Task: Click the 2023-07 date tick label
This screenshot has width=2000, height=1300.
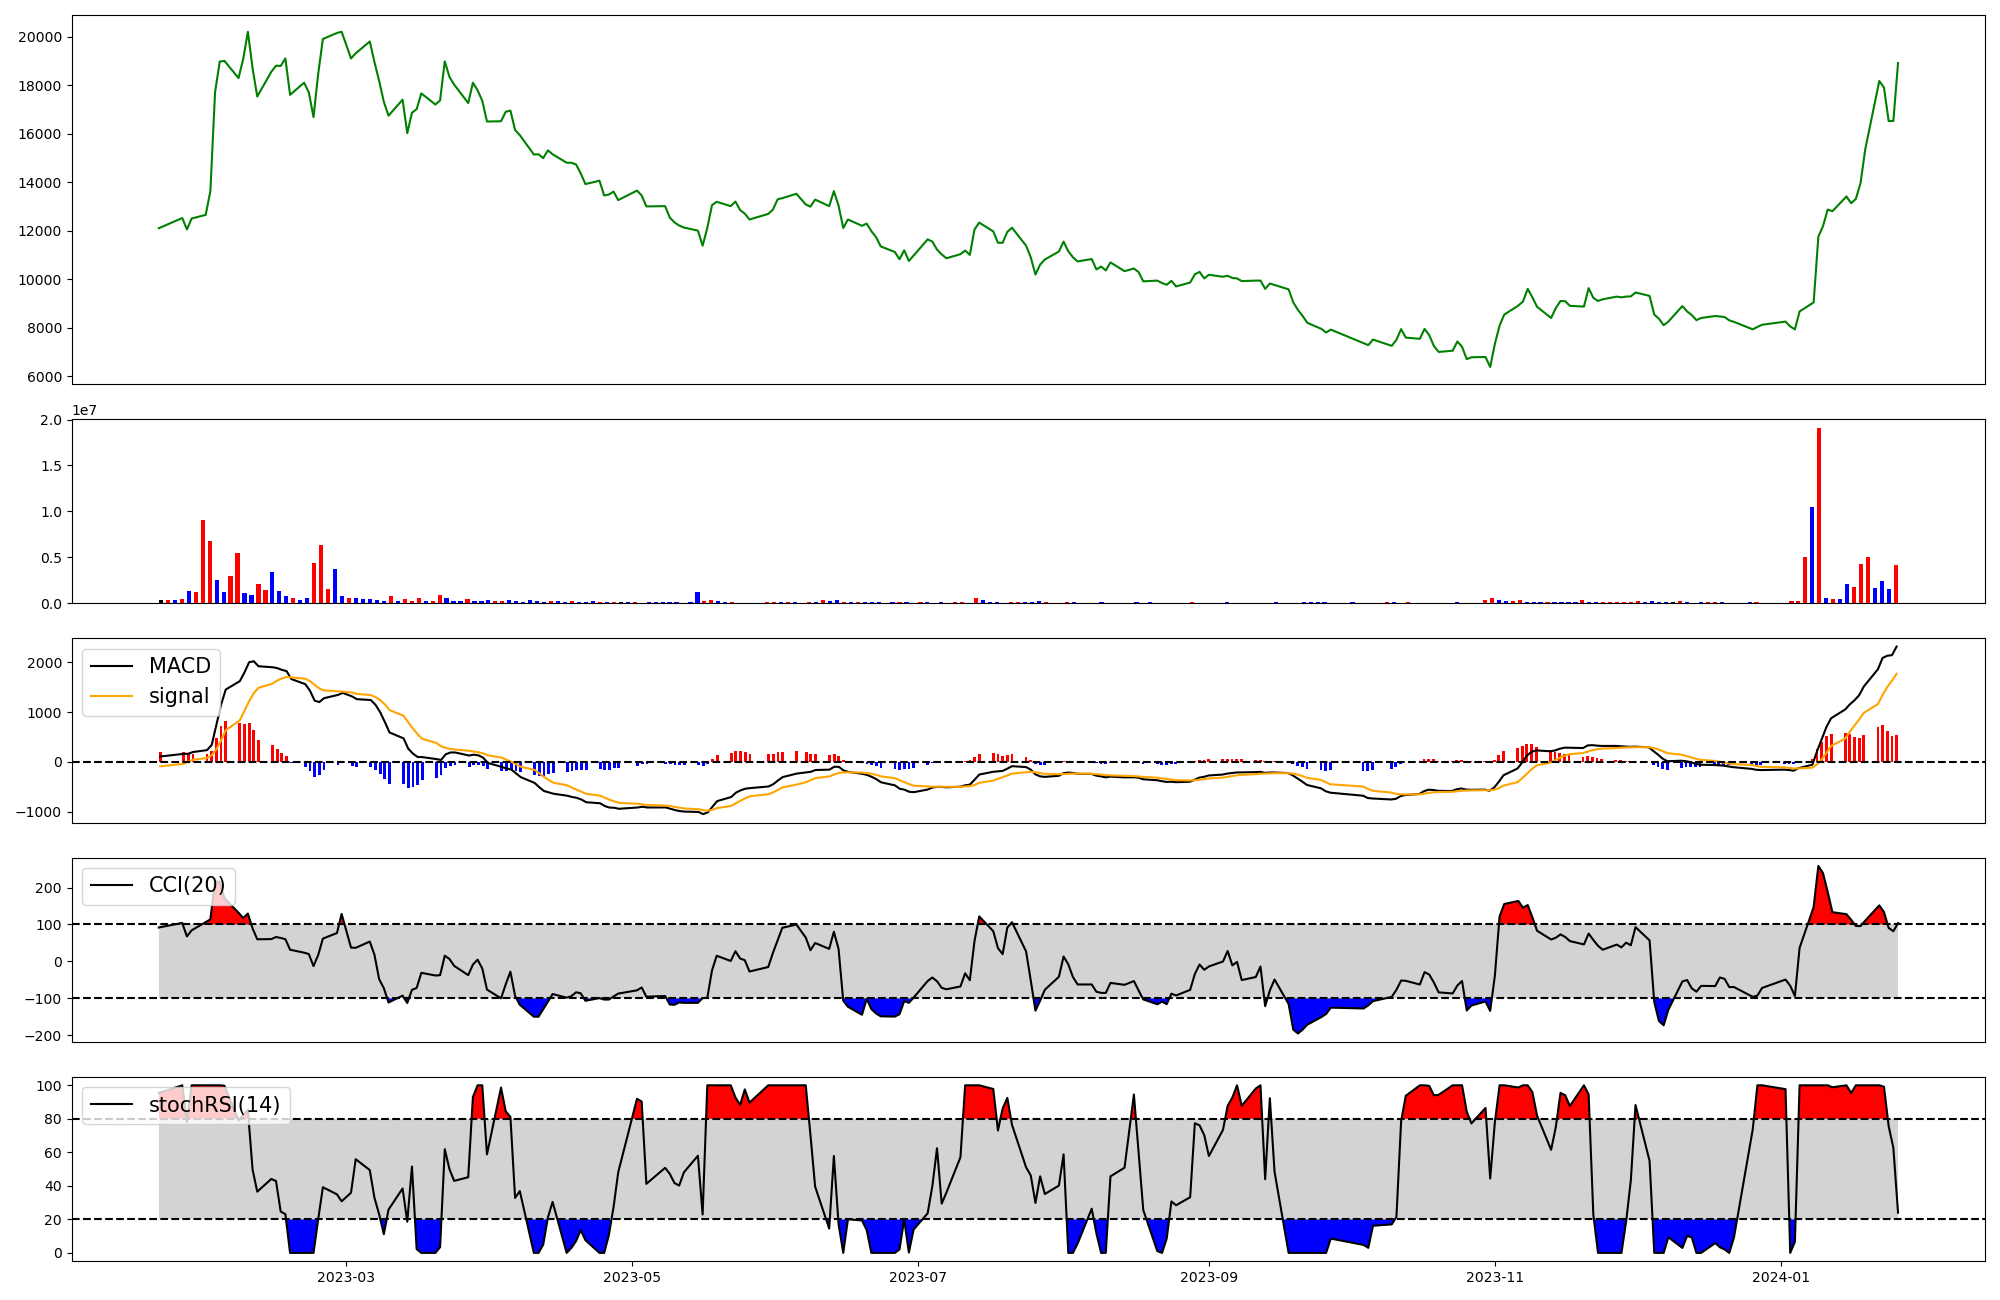Action: tap(918, 1277)
